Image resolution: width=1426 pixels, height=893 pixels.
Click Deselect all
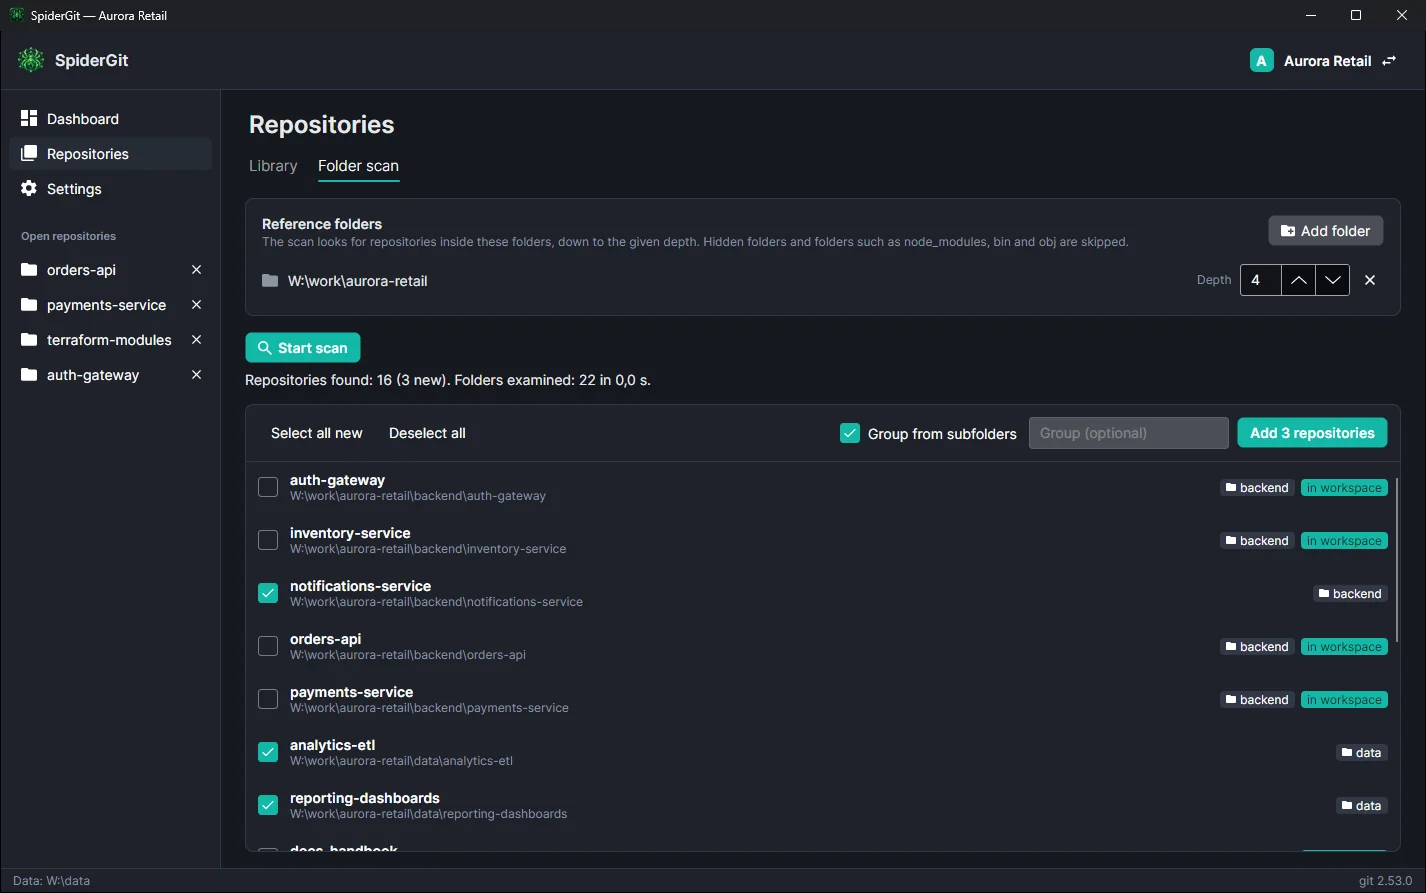pos(427,433)
